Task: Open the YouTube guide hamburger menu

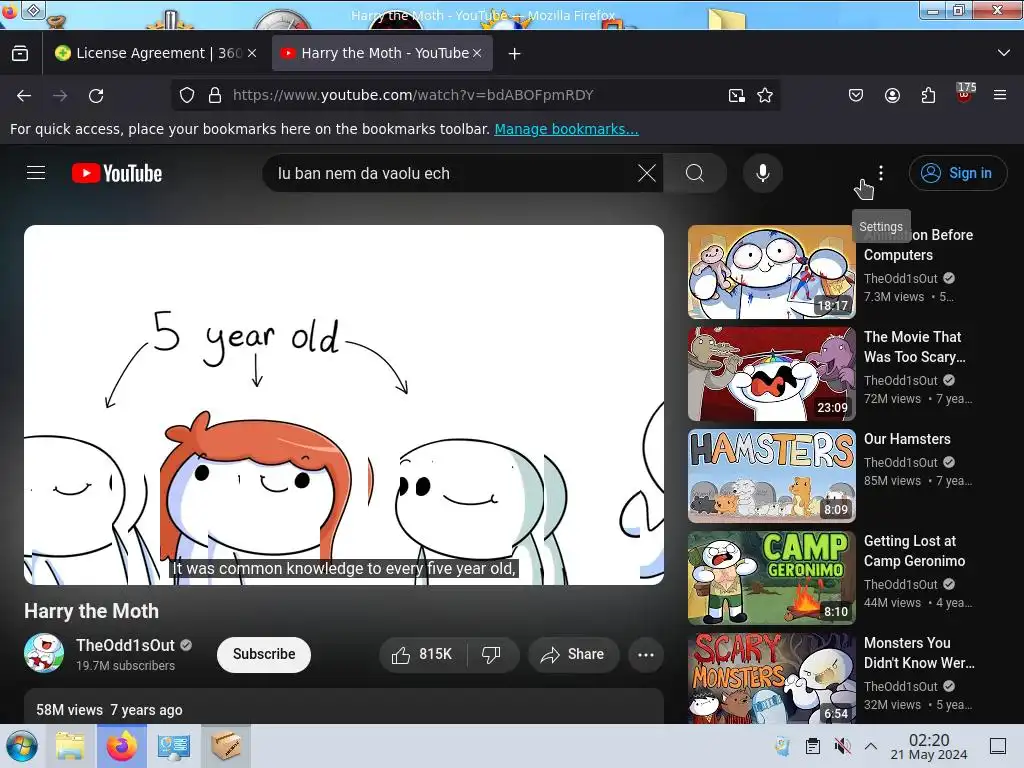Action: 36,173
